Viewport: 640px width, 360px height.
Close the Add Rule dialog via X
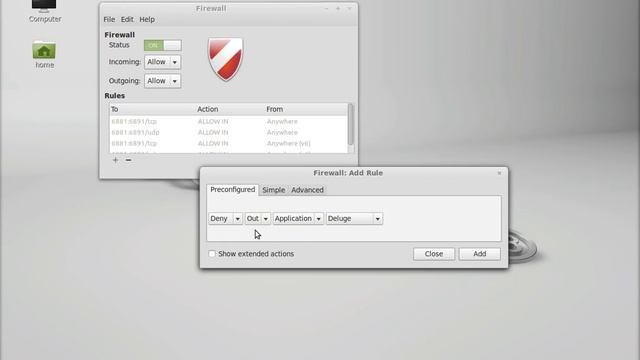click(499, 173)
